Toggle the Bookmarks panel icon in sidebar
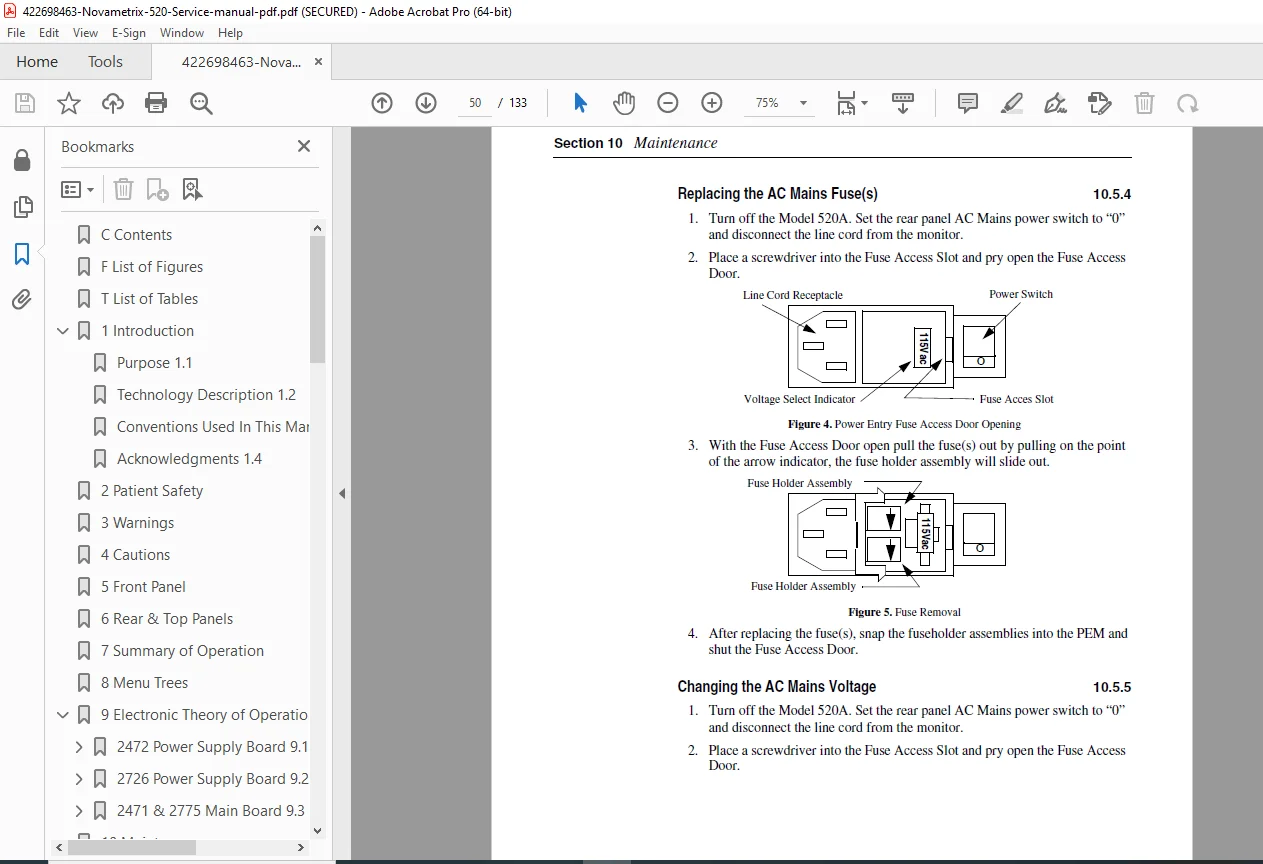 22,254
